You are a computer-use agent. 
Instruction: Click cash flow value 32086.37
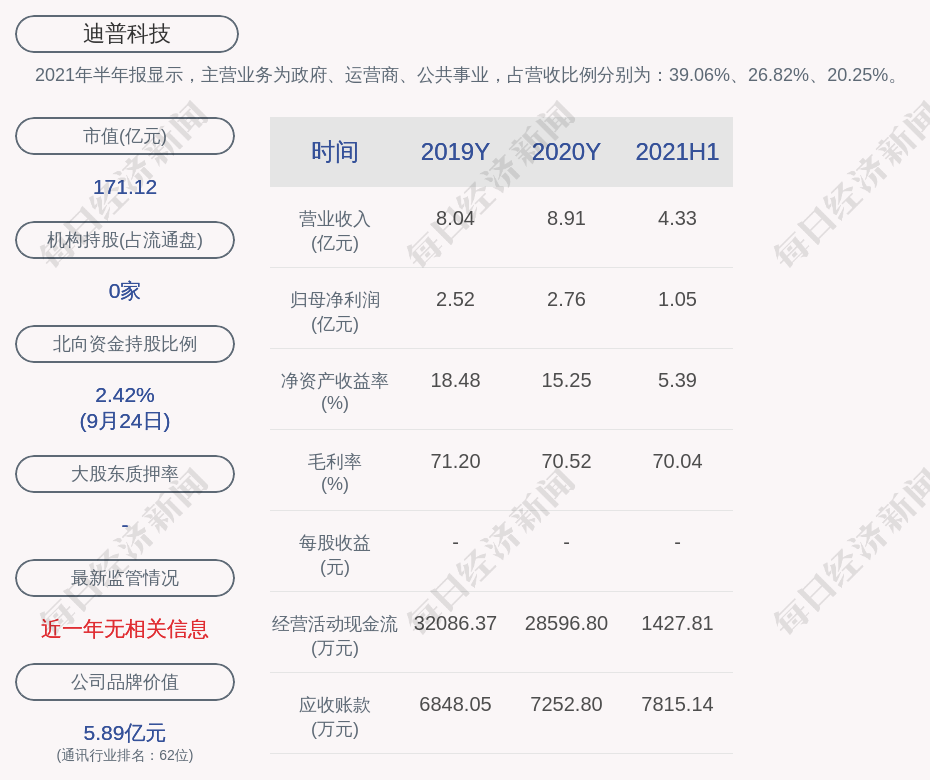click(x=455, y=623)
